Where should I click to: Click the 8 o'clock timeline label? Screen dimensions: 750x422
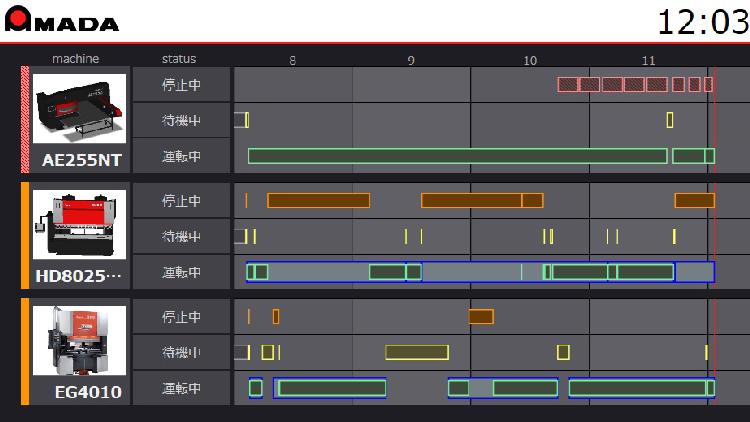pos(292,60)
